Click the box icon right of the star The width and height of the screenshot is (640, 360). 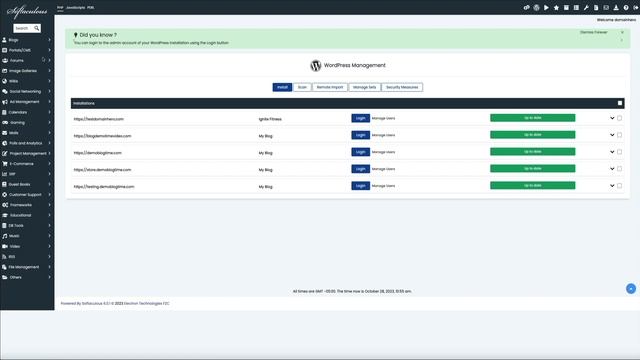point(566,8)
